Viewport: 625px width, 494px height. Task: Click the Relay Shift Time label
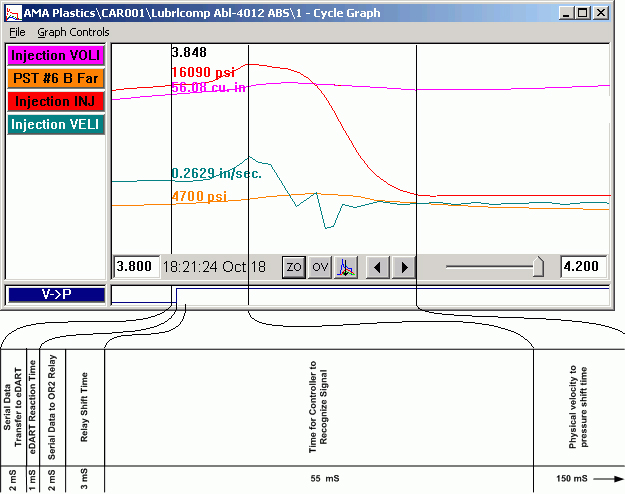[x=84, y=407]
